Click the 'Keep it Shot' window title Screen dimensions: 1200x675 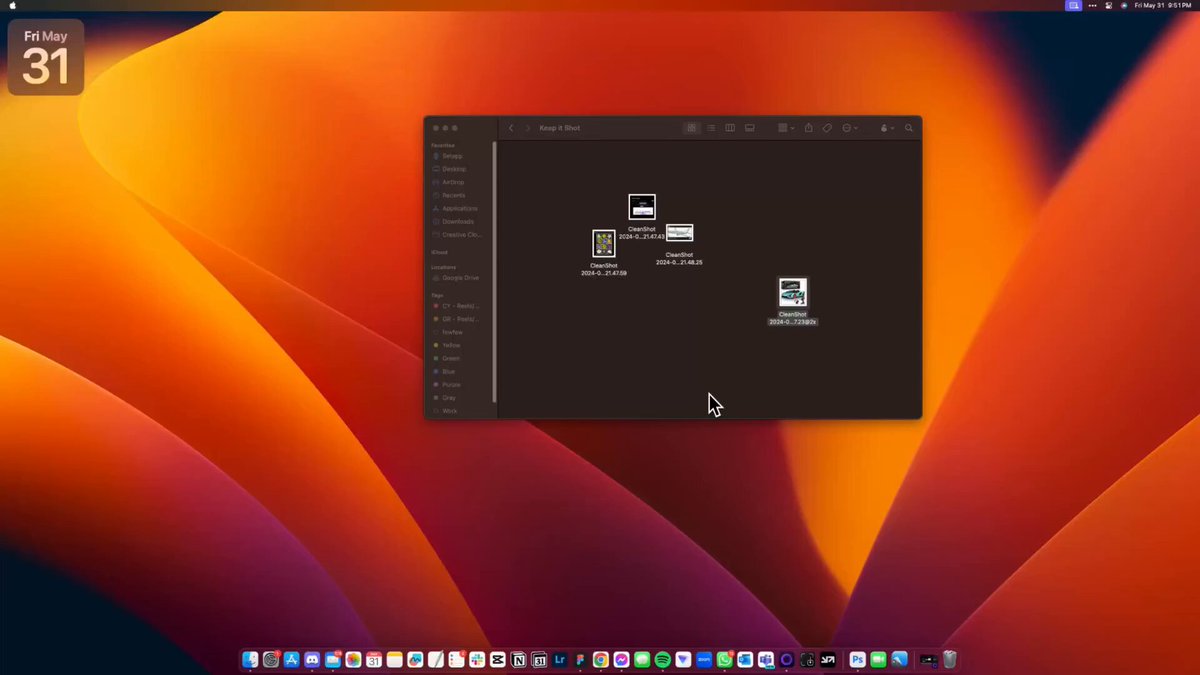click(560, 128)
